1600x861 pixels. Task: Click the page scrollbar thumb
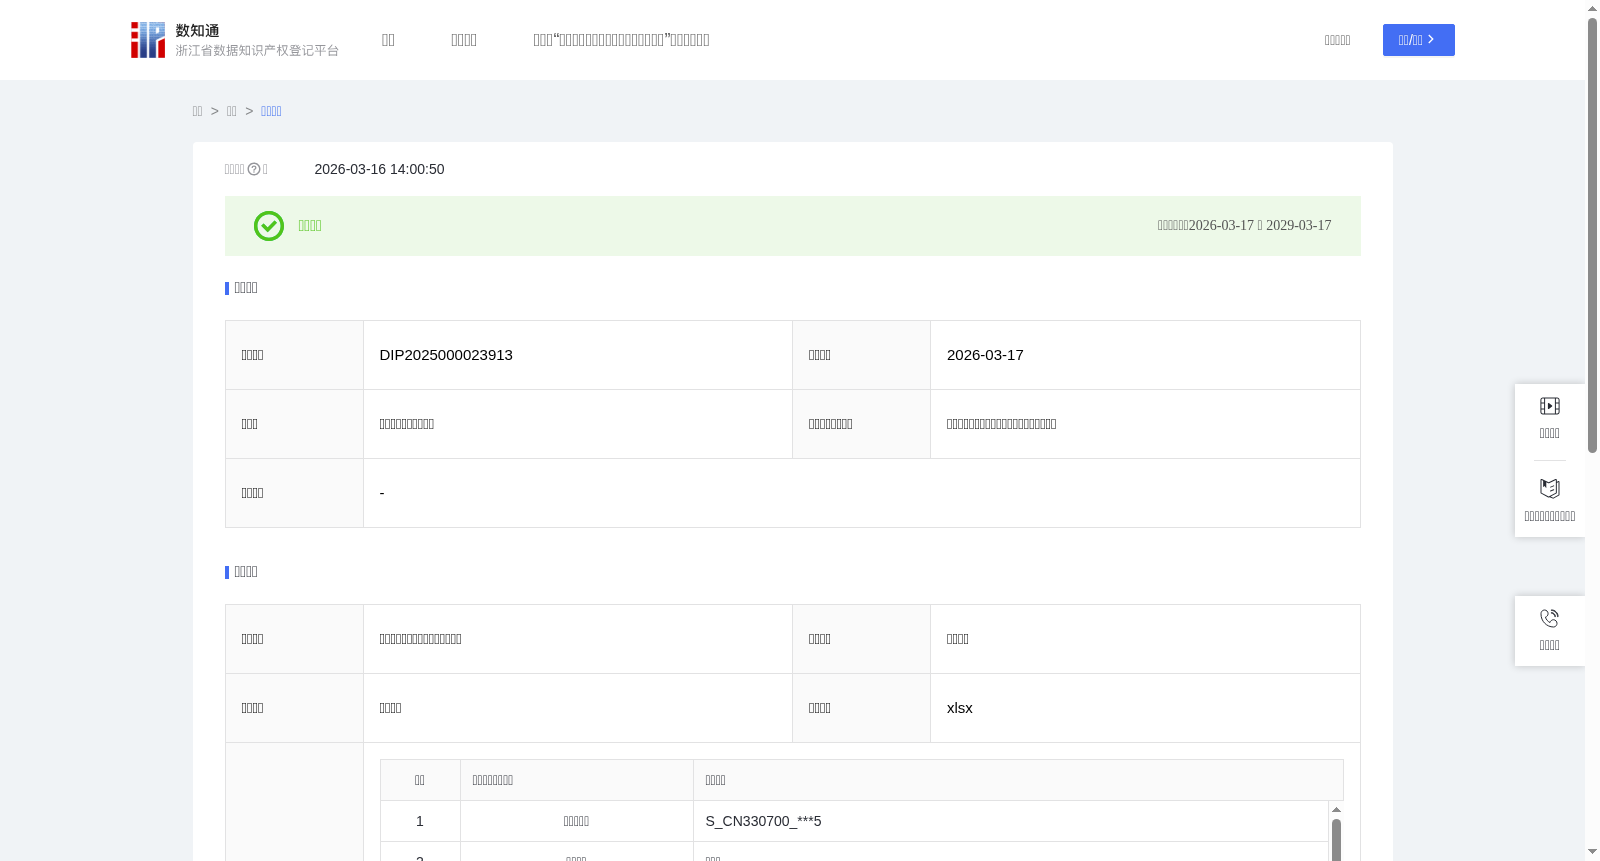click(x=1592, y=235)
